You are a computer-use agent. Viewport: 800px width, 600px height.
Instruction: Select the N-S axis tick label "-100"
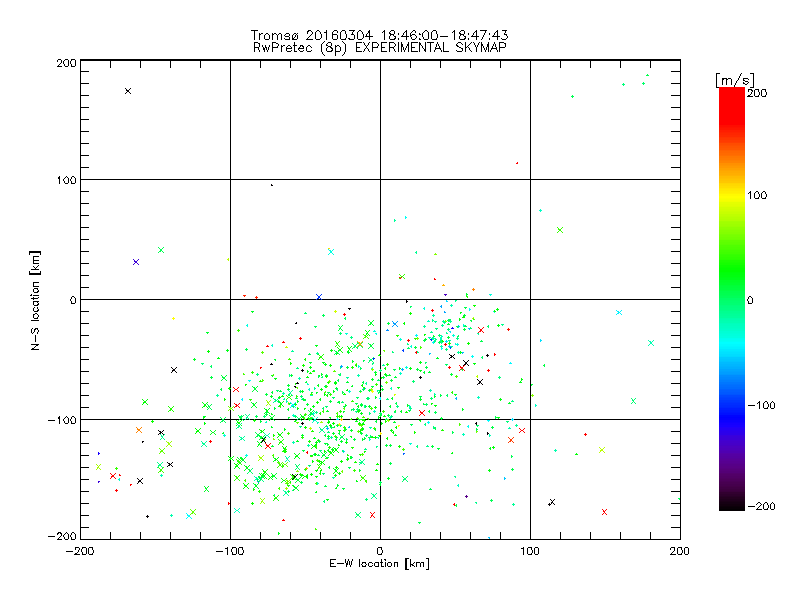62,420
